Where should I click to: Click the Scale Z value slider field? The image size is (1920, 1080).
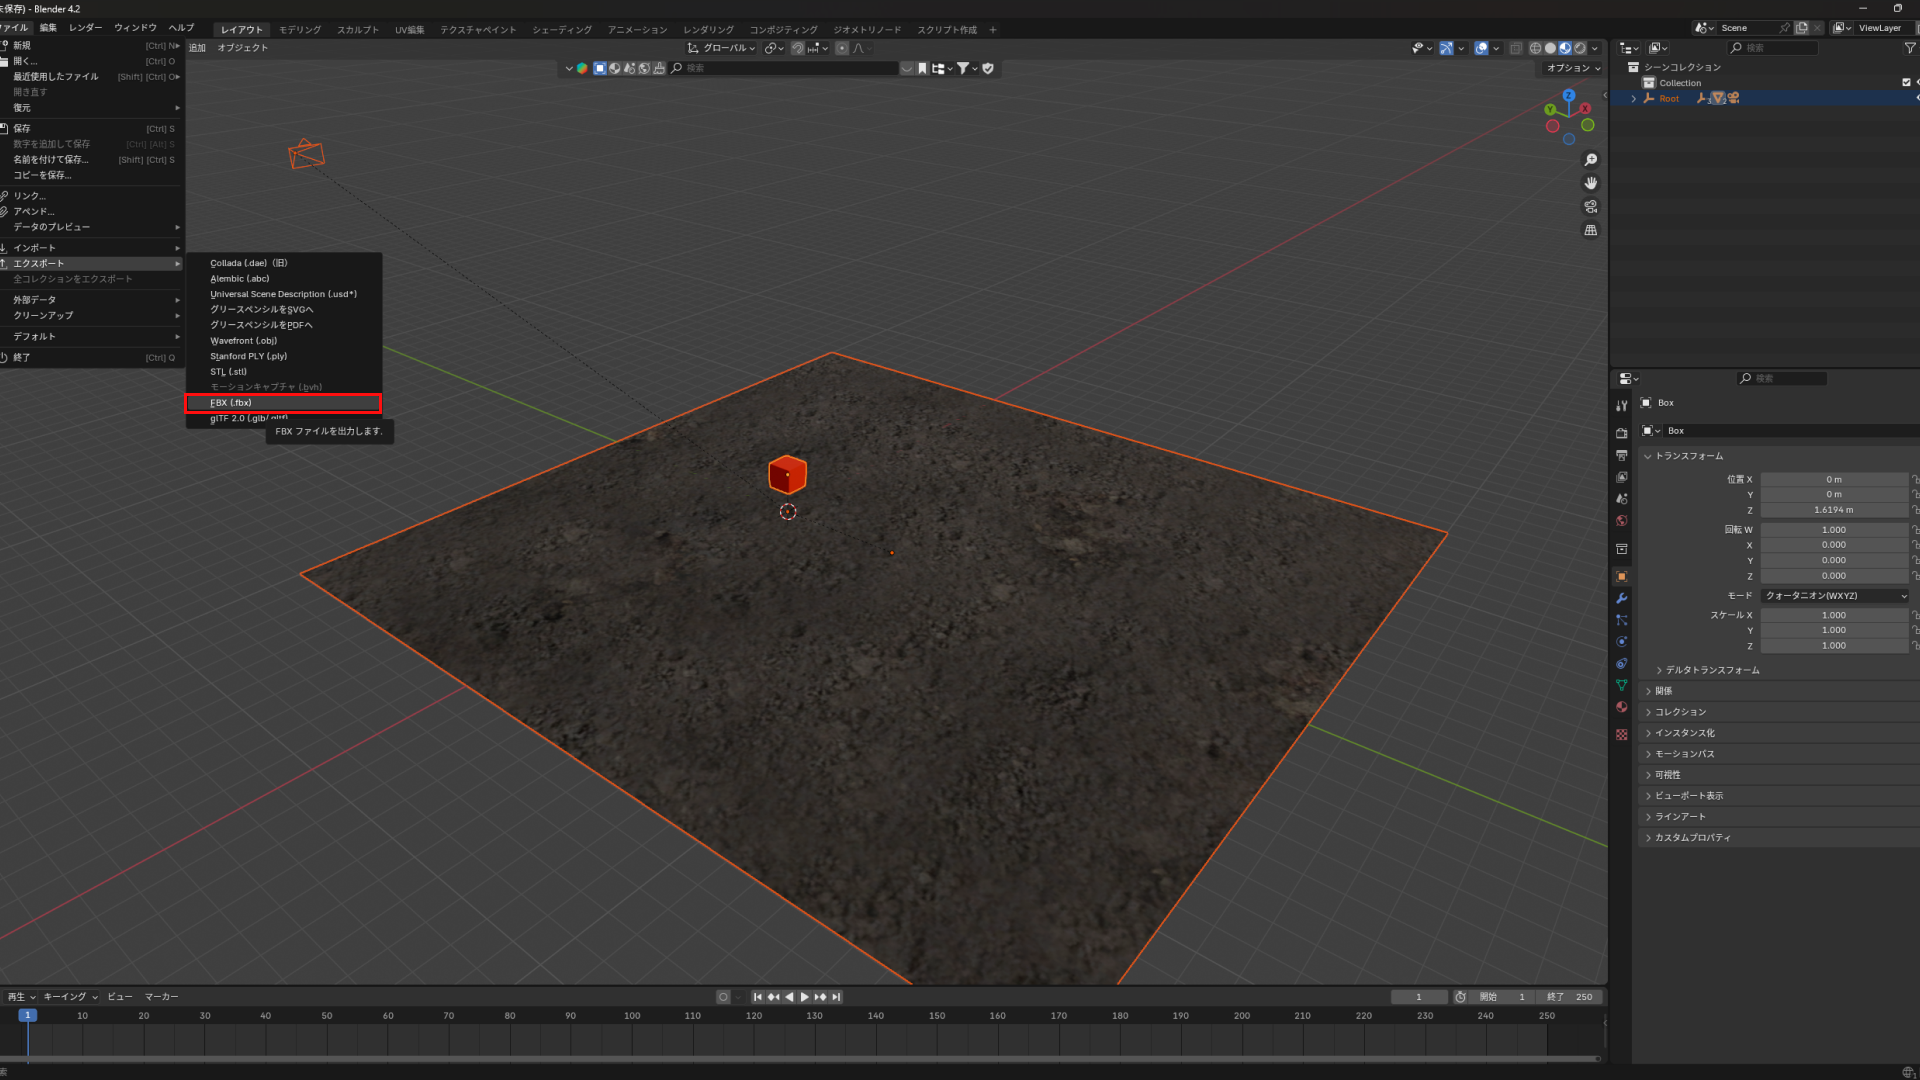pos(1834,646)
